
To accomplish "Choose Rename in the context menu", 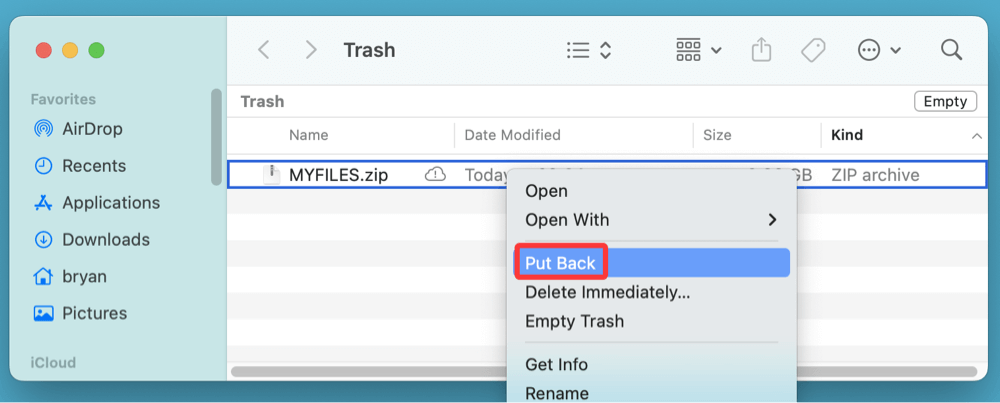I will point(651,393).
